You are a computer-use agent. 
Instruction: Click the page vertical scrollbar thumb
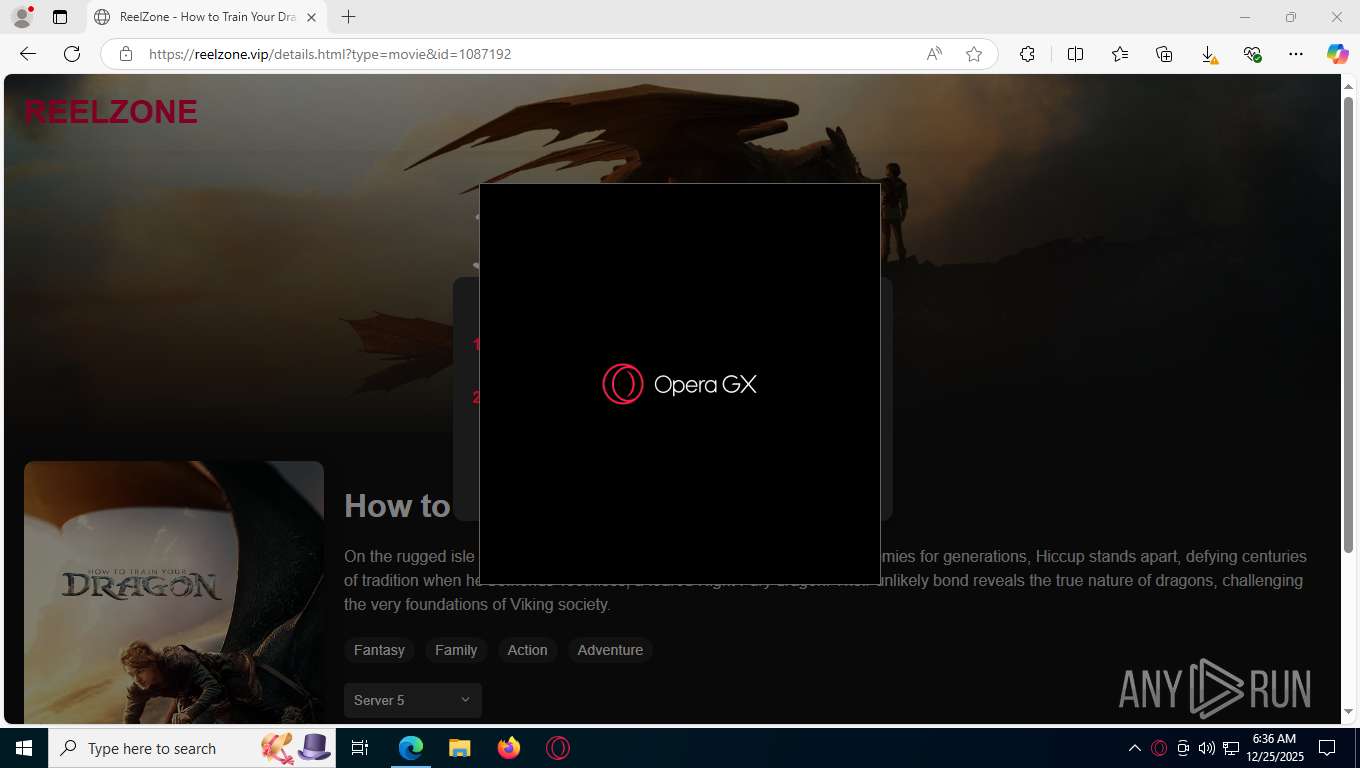tap(1348, 325)
